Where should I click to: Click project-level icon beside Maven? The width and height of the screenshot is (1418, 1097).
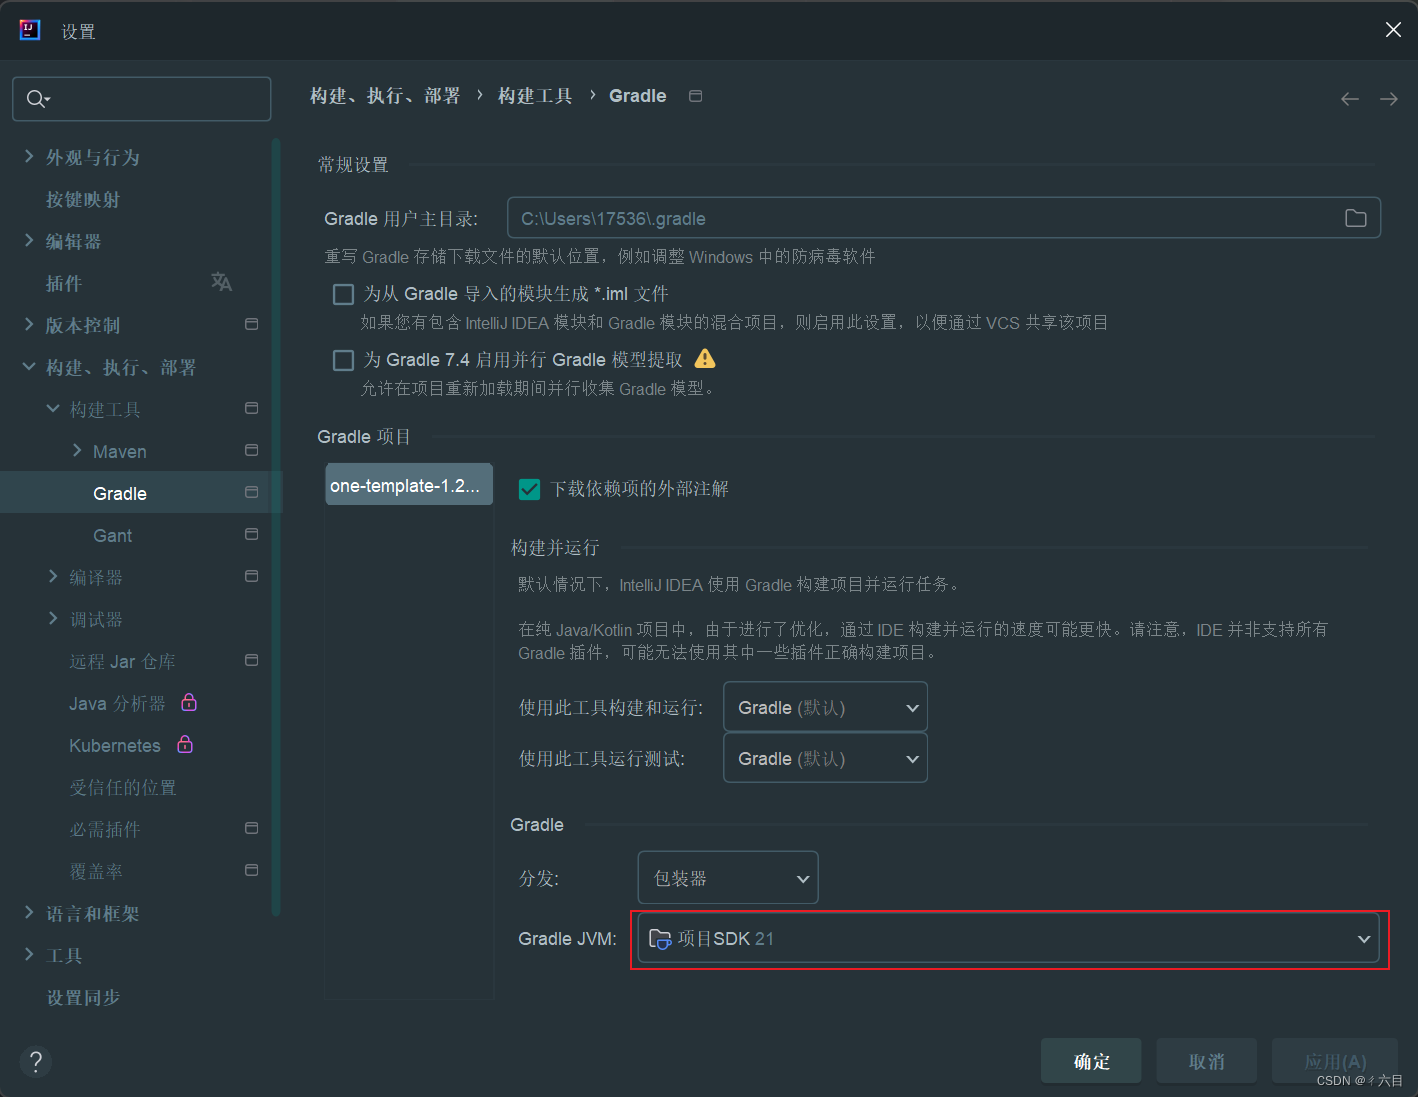[252, 450]
